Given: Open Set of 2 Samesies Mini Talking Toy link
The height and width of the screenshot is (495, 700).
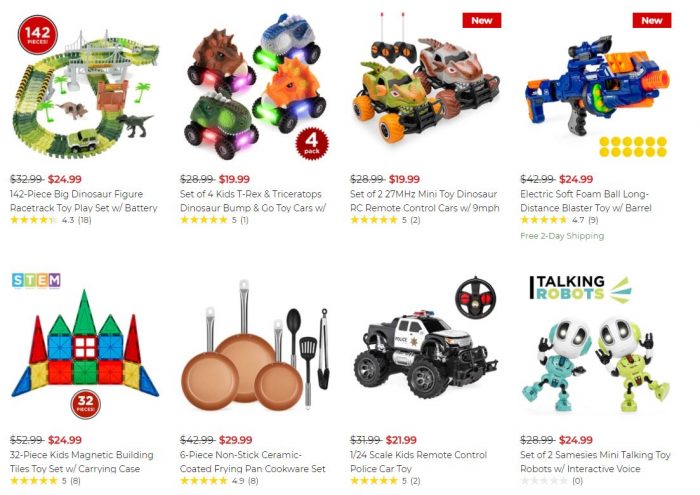Looking at the screenshot, I should click(x=595, y=462).
